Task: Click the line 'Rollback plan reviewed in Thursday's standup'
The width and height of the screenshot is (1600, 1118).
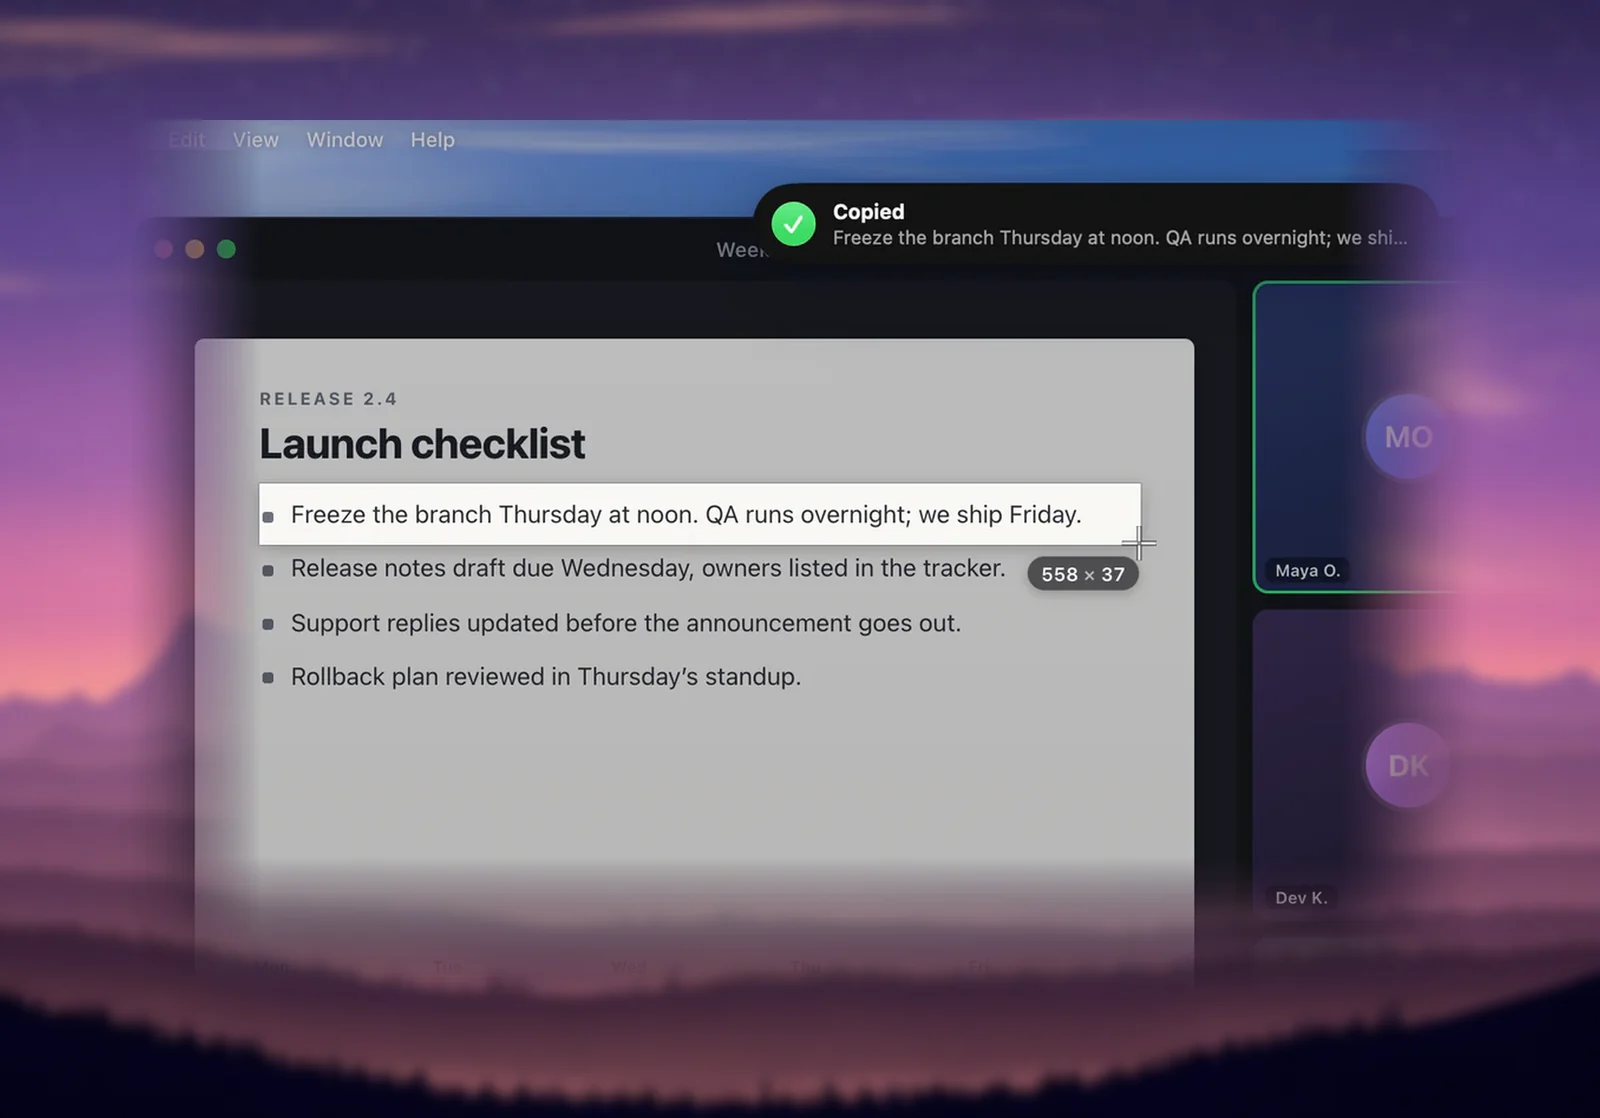Action: click(546, 677)
